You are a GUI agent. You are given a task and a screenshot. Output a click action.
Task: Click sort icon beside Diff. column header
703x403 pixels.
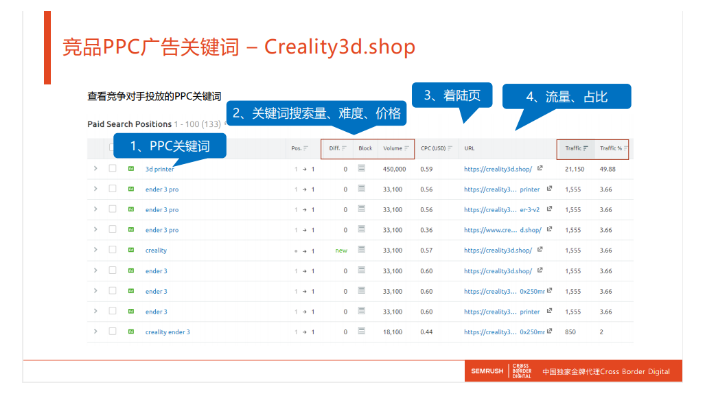[344, 148]
